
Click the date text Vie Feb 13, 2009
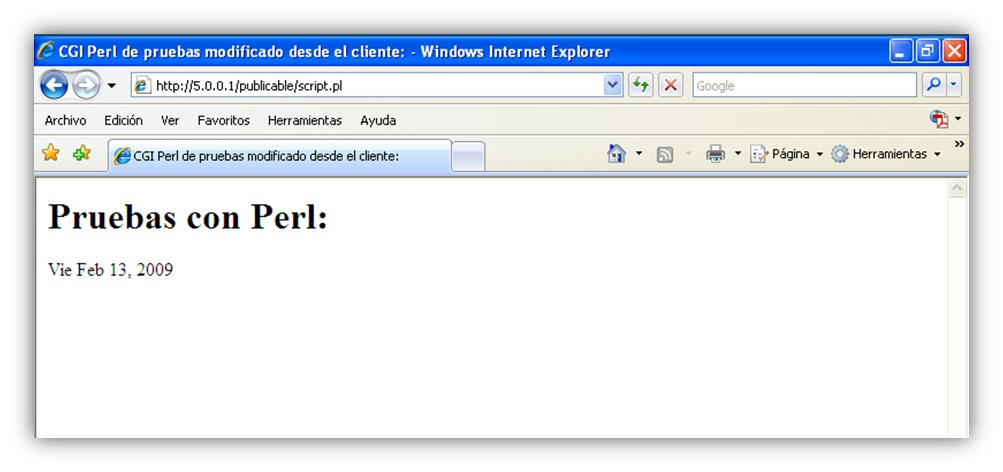110,270
